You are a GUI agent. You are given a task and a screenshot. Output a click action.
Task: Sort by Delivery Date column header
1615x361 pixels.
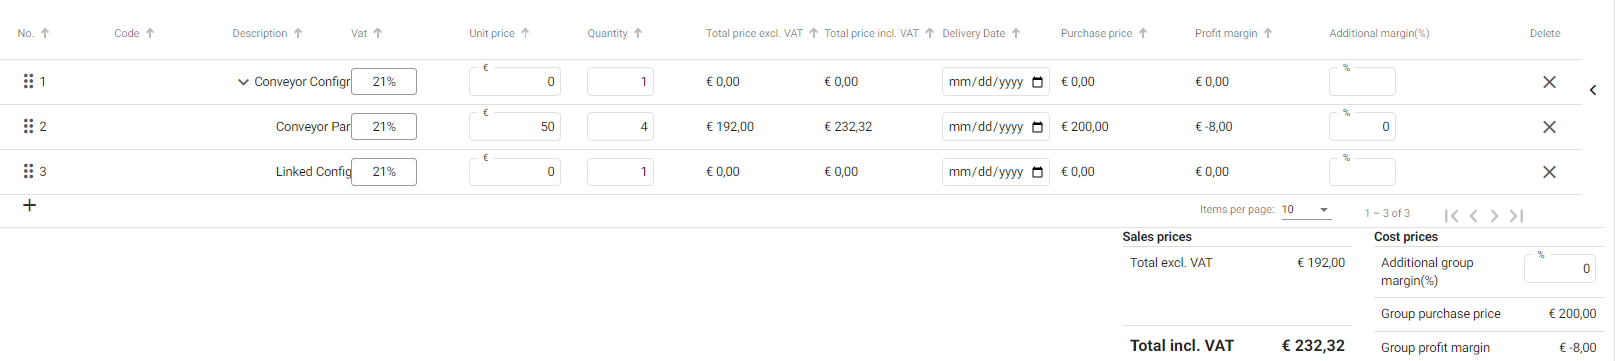[981, 33]
